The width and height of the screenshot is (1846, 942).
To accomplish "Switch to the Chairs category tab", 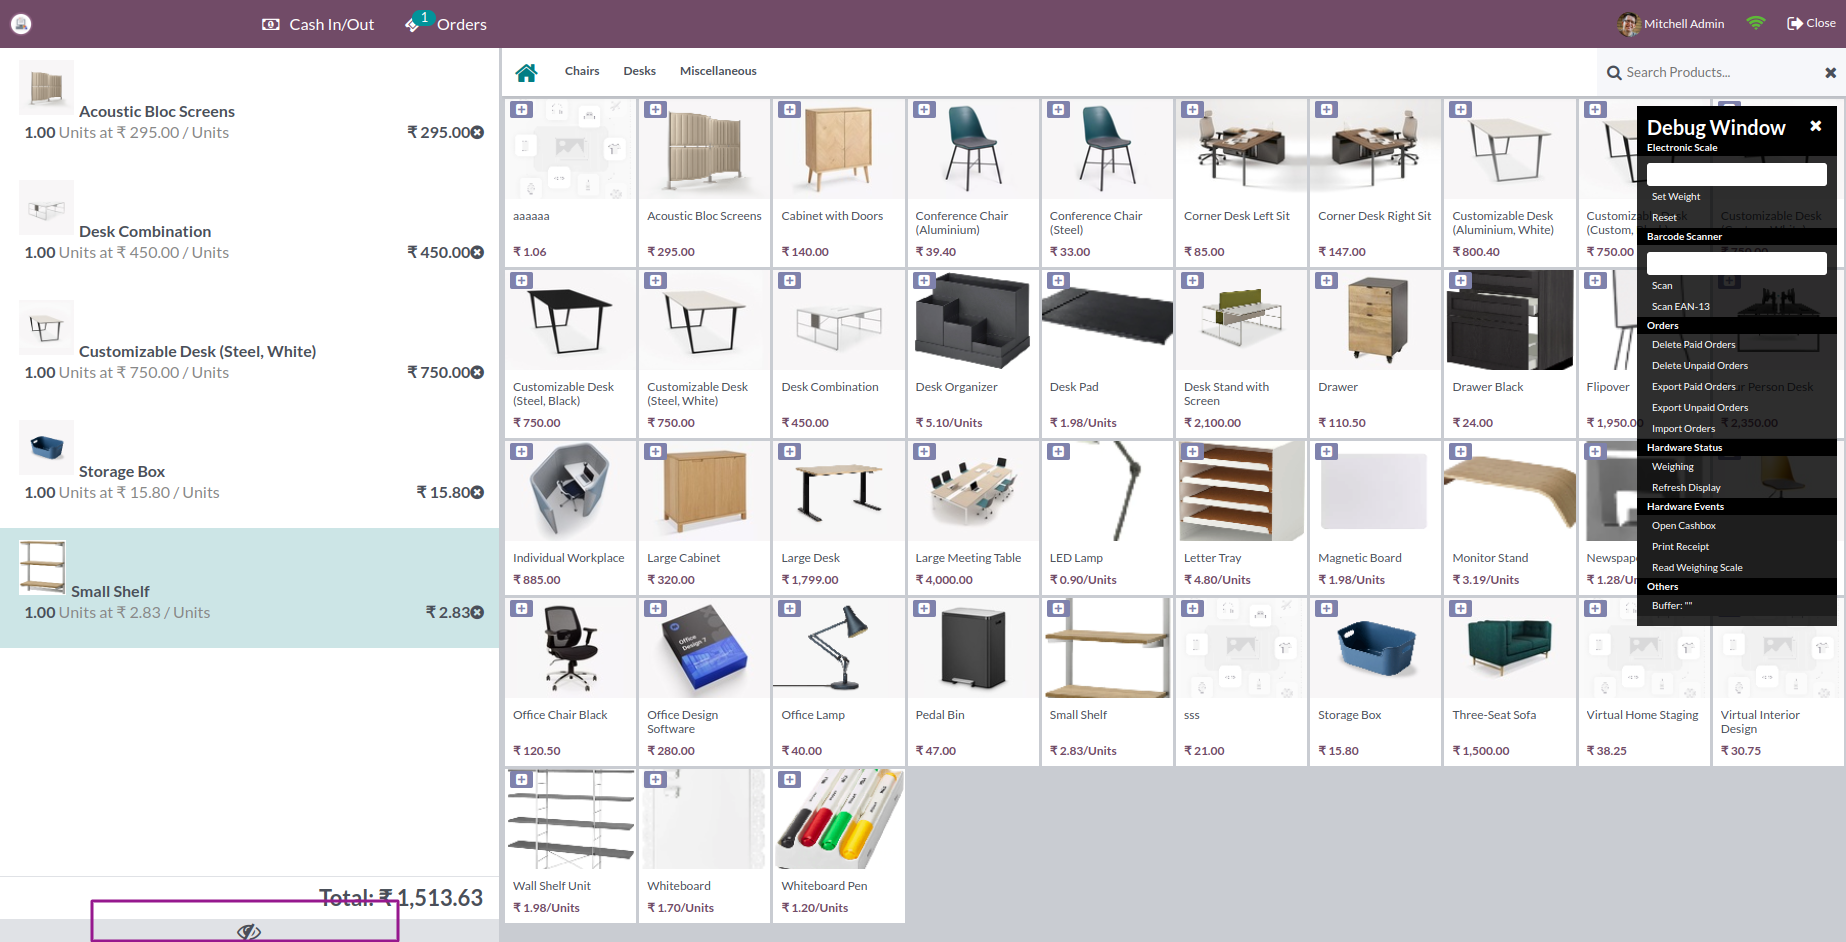I will 582,71.
